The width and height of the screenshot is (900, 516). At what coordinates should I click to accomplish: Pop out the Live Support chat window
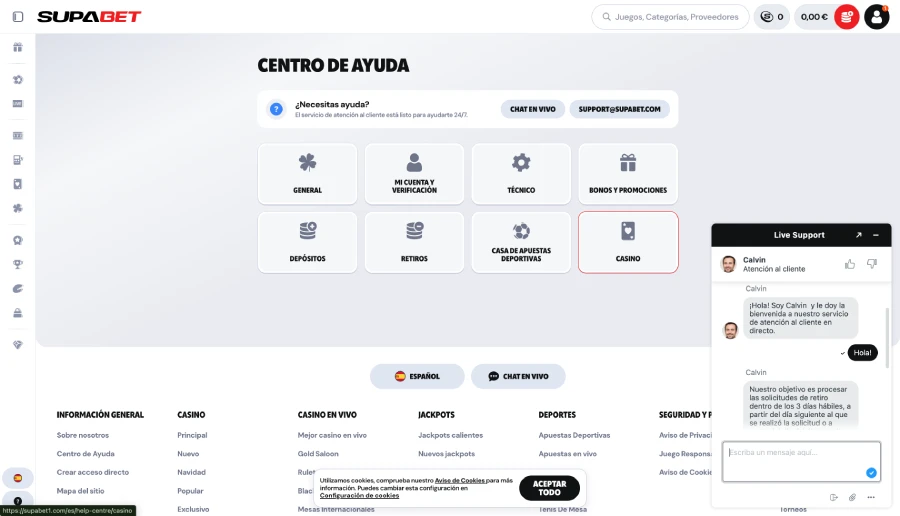(x=859, y=235)
